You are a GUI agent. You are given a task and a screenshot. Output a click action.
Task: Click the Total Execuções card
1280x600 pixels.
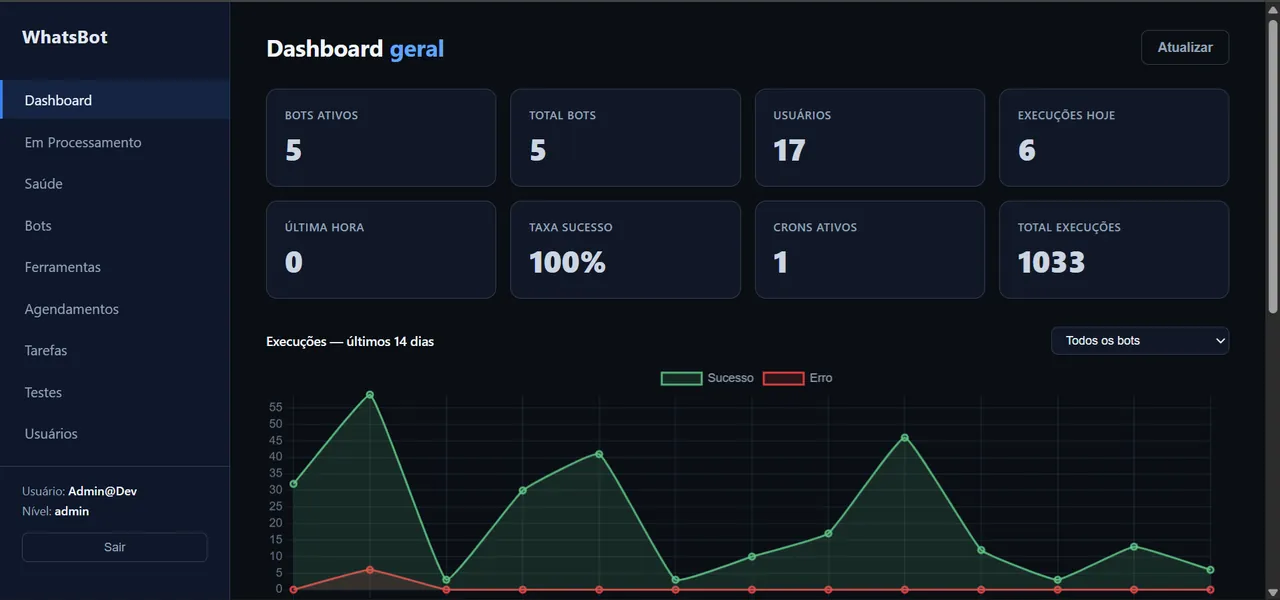coord(1114,250)
